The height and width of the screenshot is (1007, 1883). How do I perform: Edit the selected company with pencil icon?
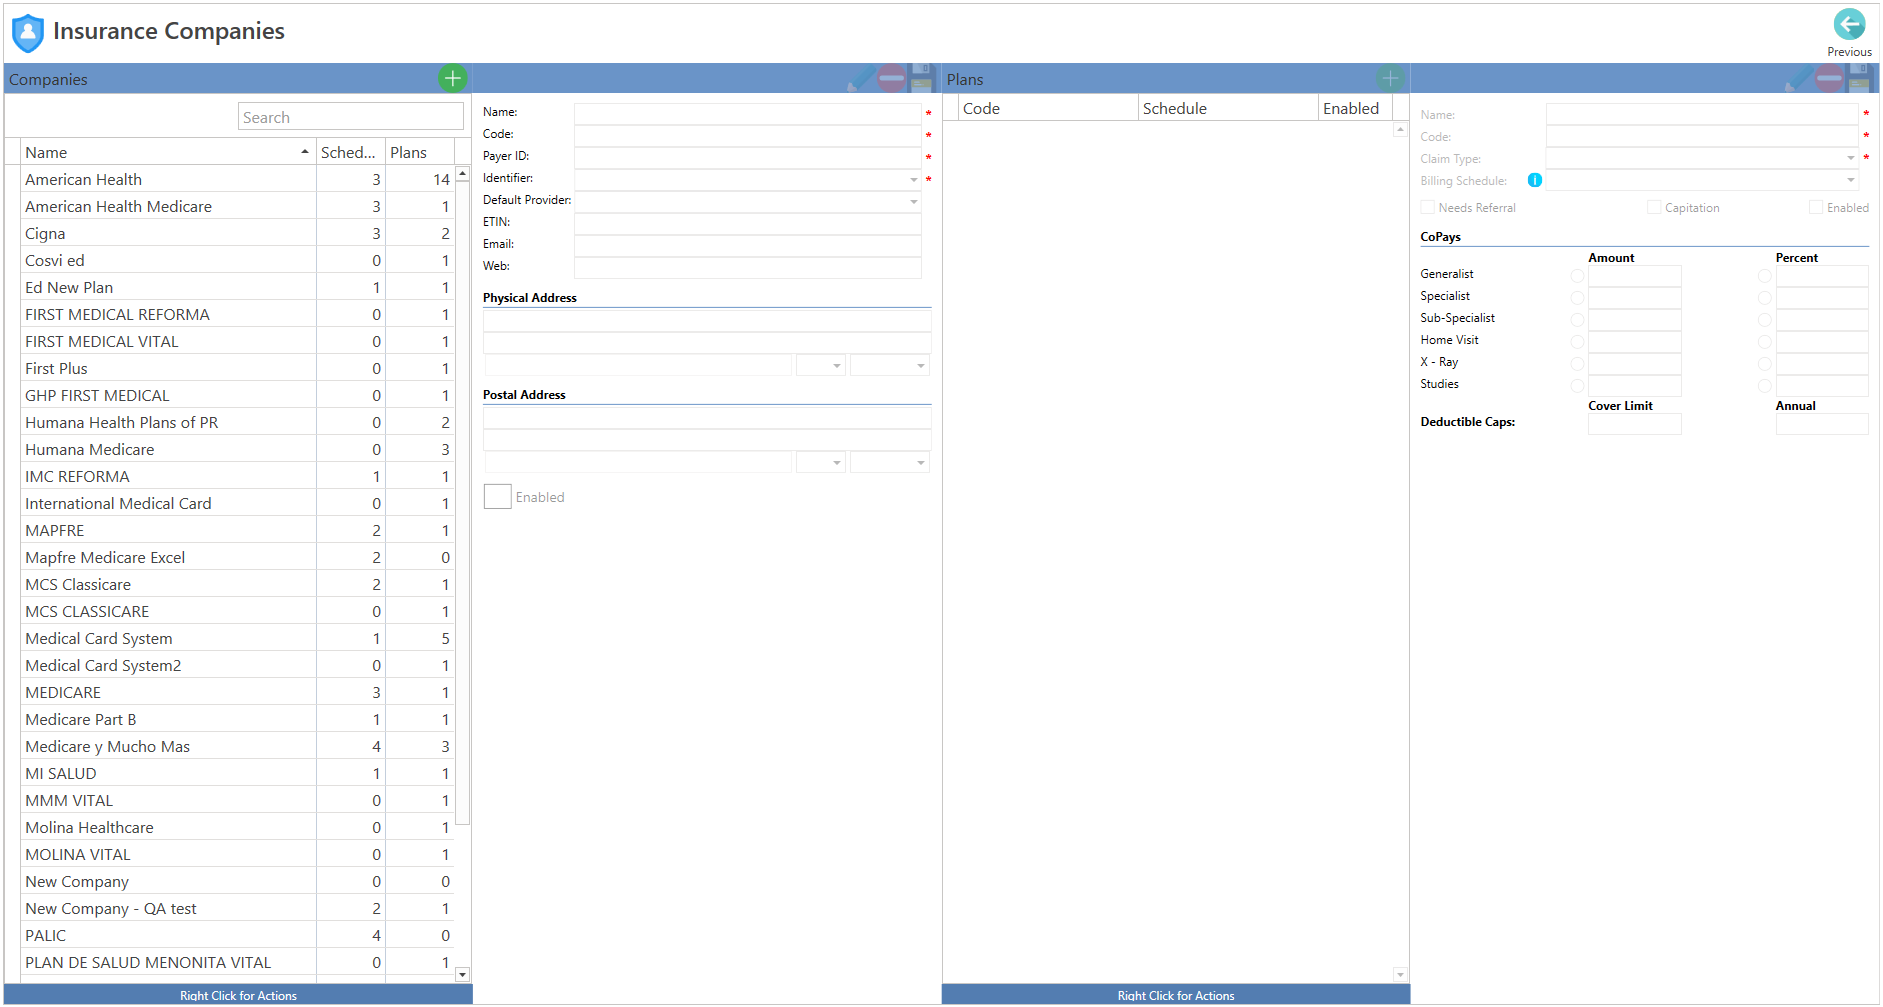[860, 78]
